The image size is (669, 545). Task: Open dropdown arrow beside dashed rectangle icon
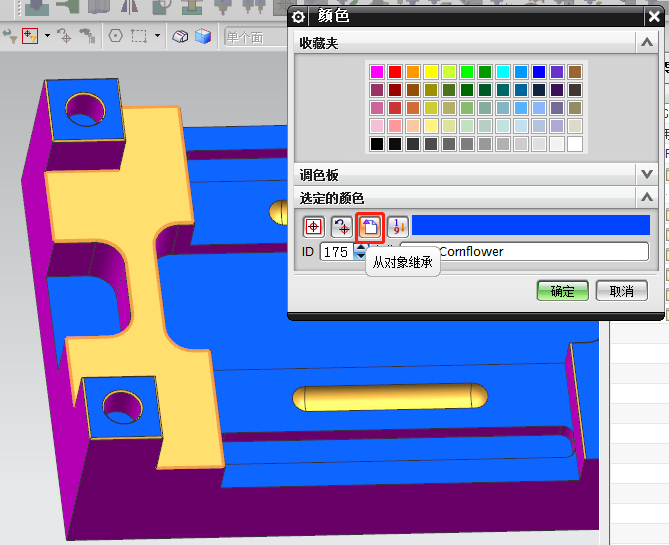click(x=157, y=36)
